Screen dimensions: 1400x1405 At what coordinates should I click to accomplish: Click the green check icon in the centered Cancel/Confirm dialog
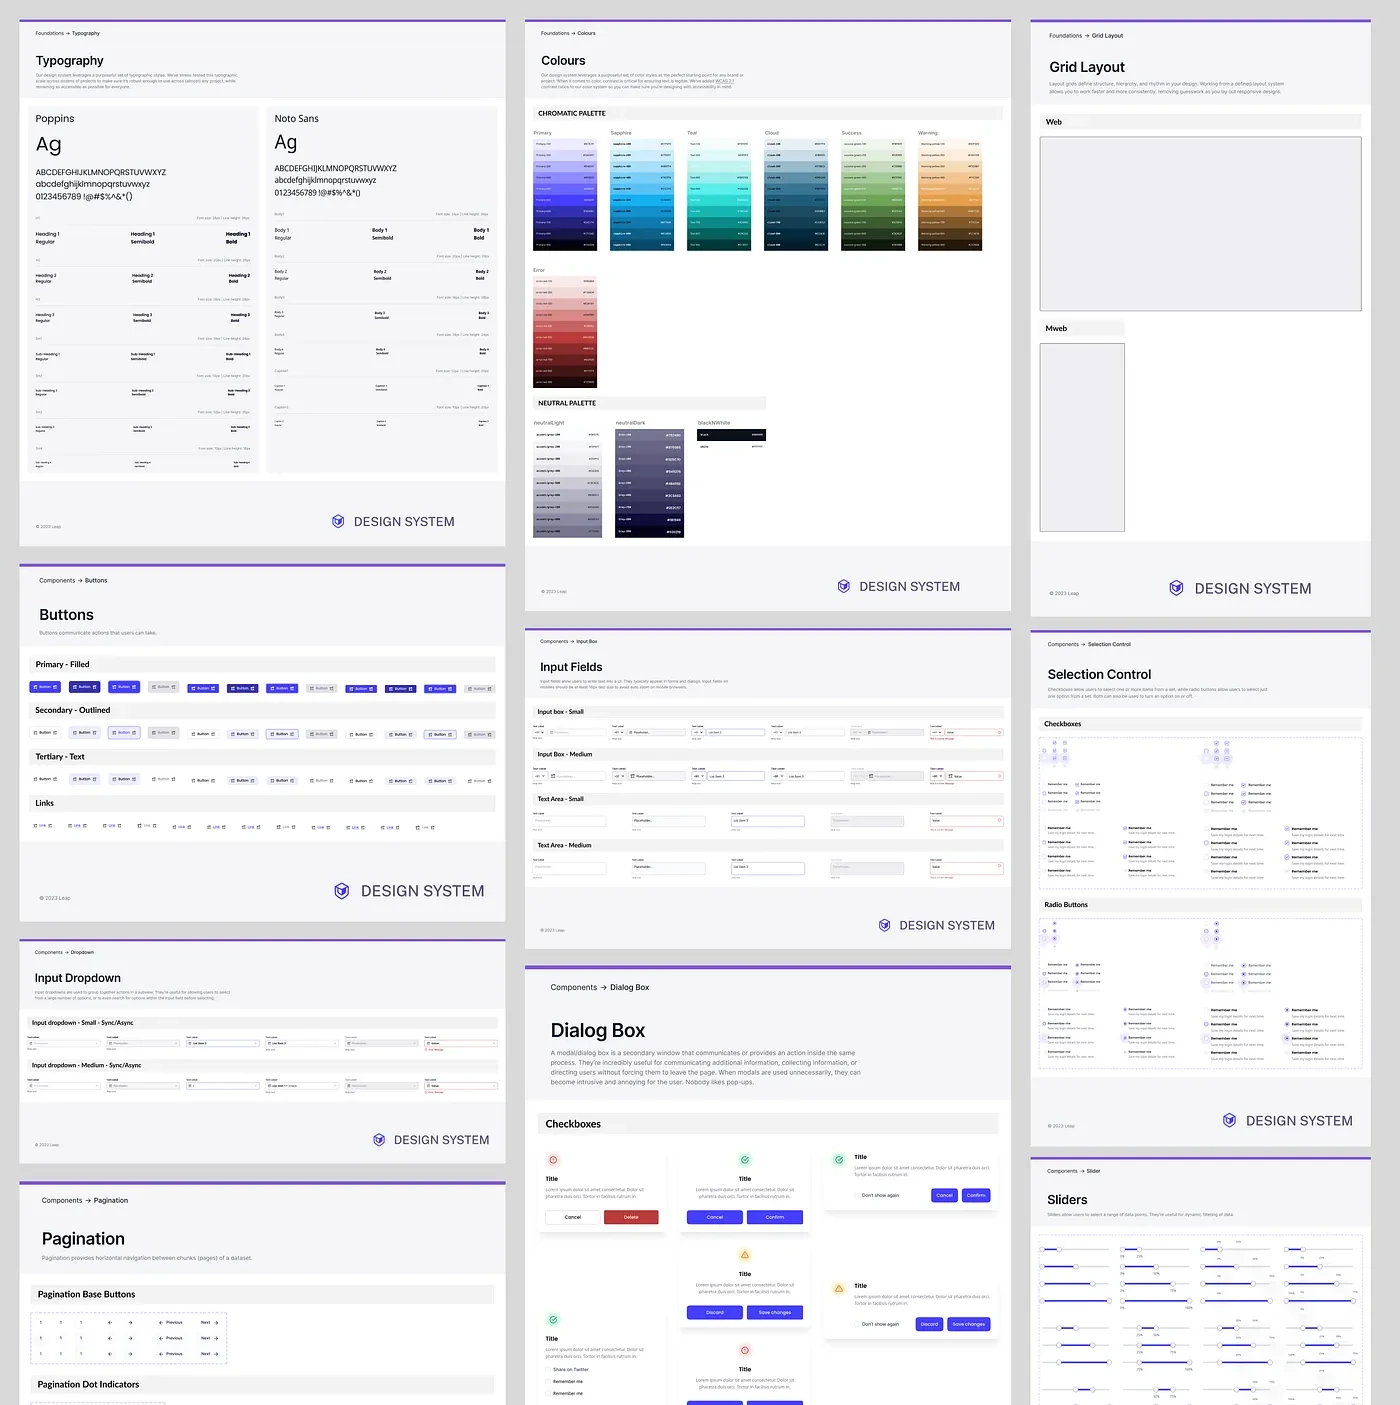[x=745, y=1160]
